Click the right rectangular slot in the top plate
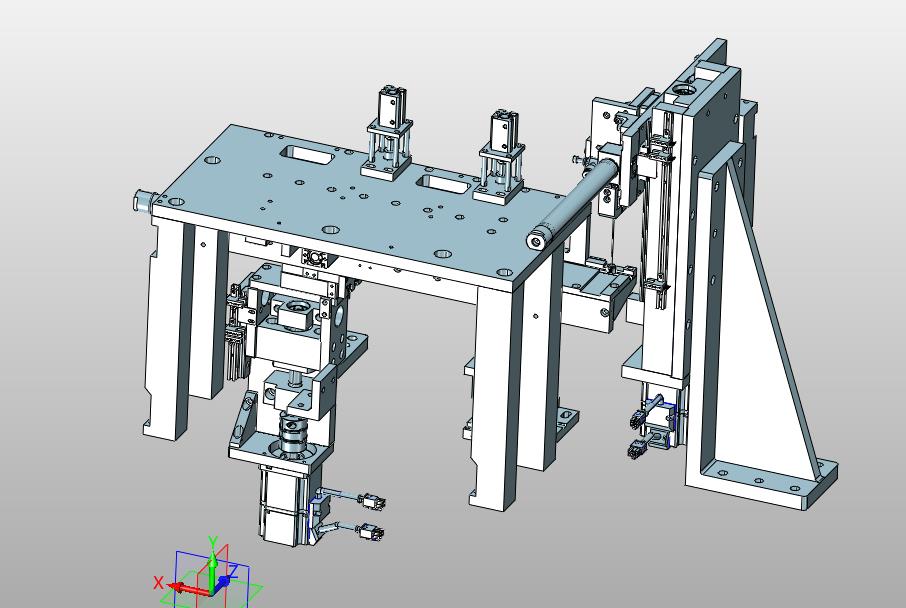 pos(444,184)
